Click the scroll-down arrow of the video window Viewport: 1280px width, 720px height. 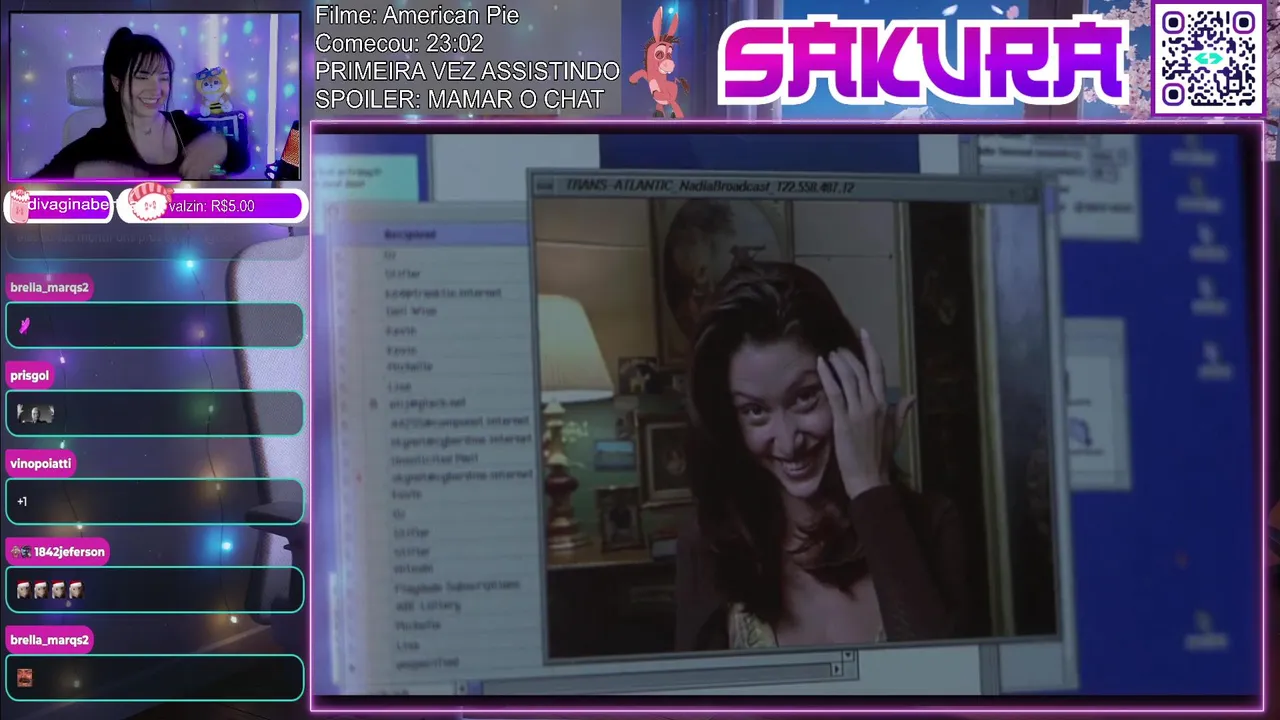click(x=848, y=656)
